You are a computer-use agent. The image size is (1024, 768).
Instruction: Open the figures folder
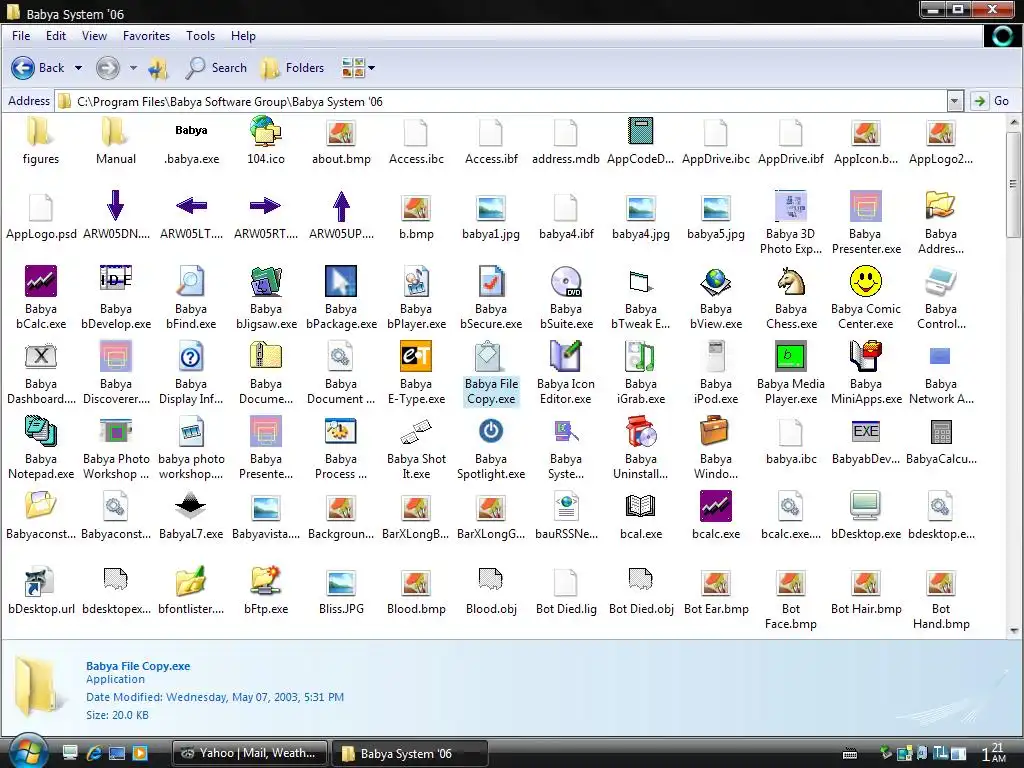[40, 131]
